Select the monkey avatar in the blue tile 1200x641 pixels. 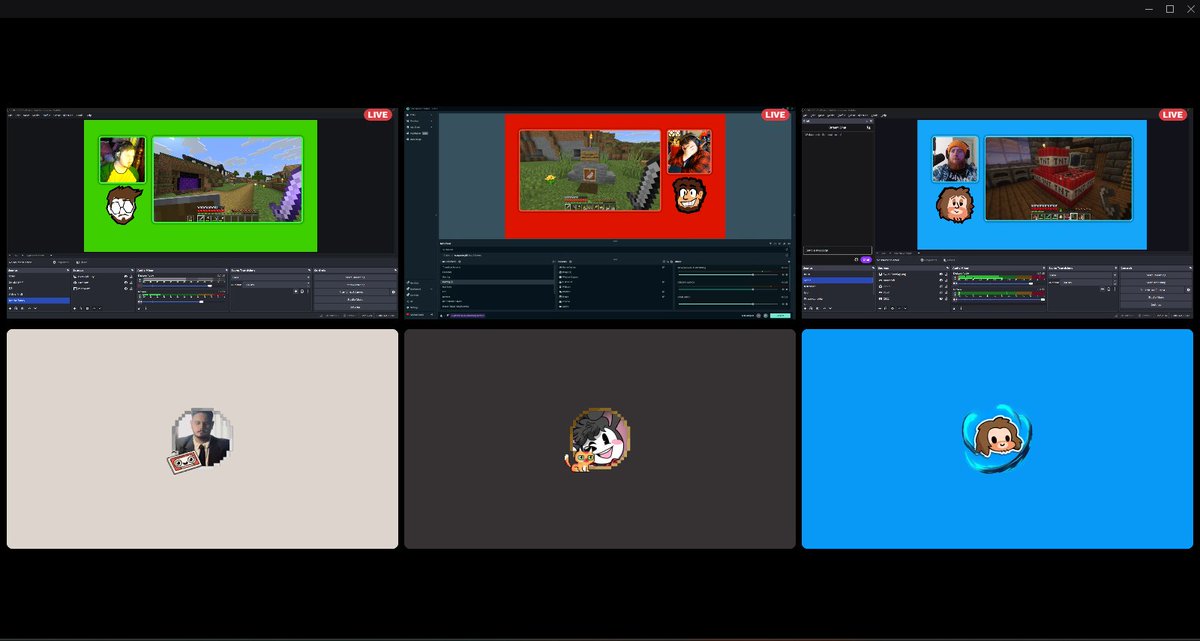(x=997, y=439)
